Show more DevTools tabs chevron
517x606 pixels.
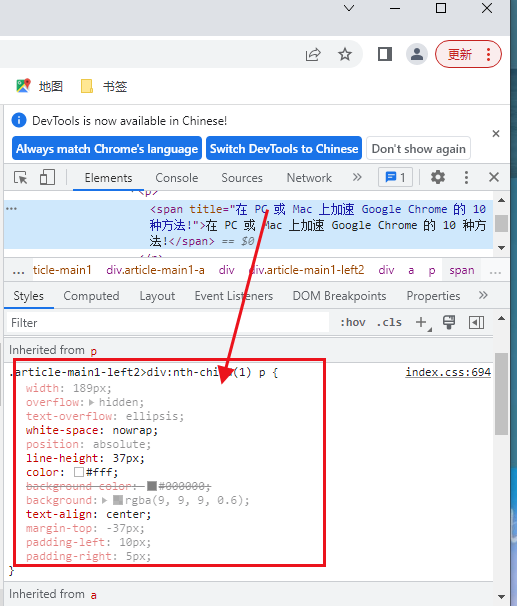[x=357, y=177]
